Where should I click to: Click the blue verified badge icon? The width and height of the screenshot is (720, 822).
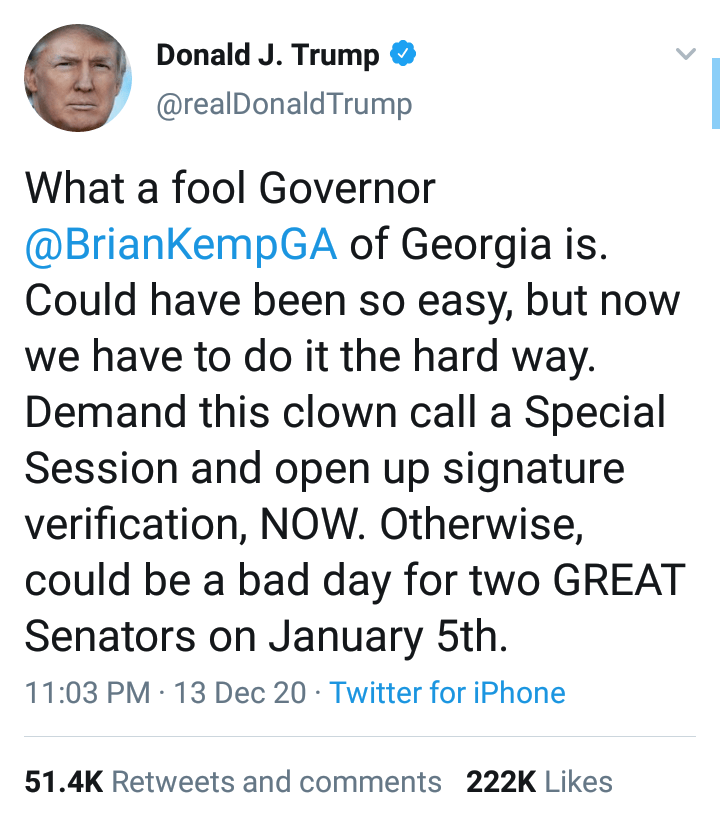pyautogui.click(x=402, y=55)
